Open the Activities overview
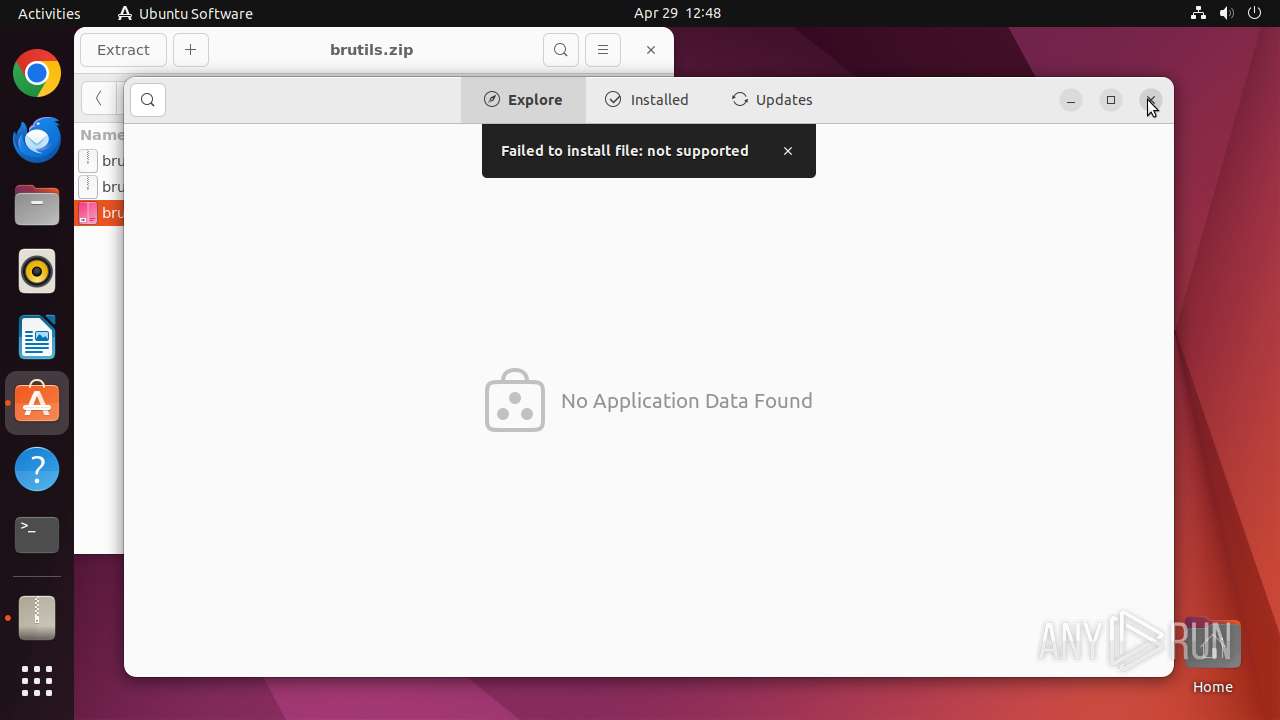The width and height of the screenshot is (1280, 720). click(49, 13)
